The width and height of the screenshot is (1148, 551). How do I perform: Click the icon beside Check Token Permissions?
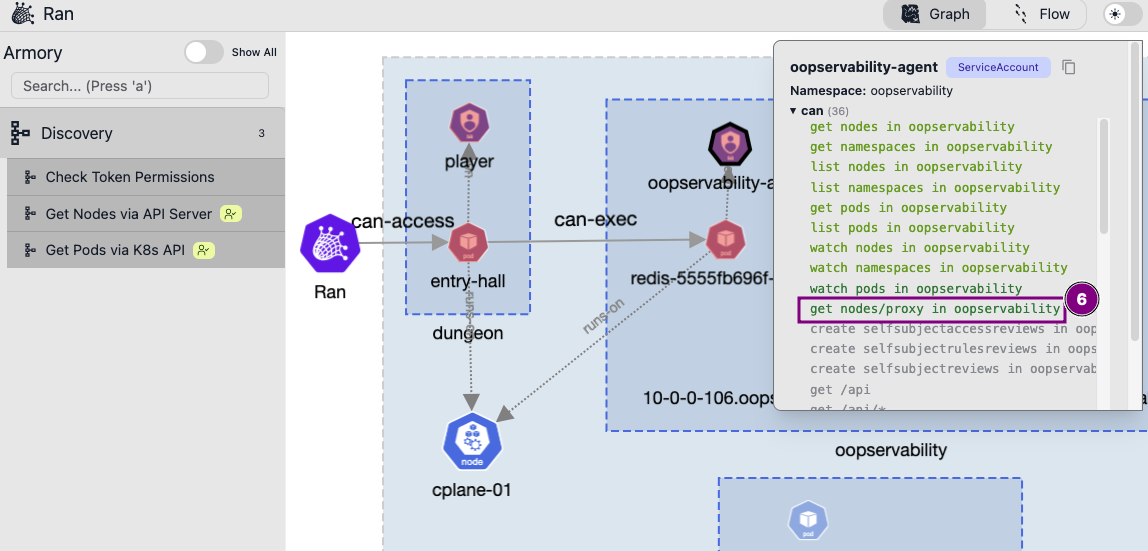click(x=30, y=177)
